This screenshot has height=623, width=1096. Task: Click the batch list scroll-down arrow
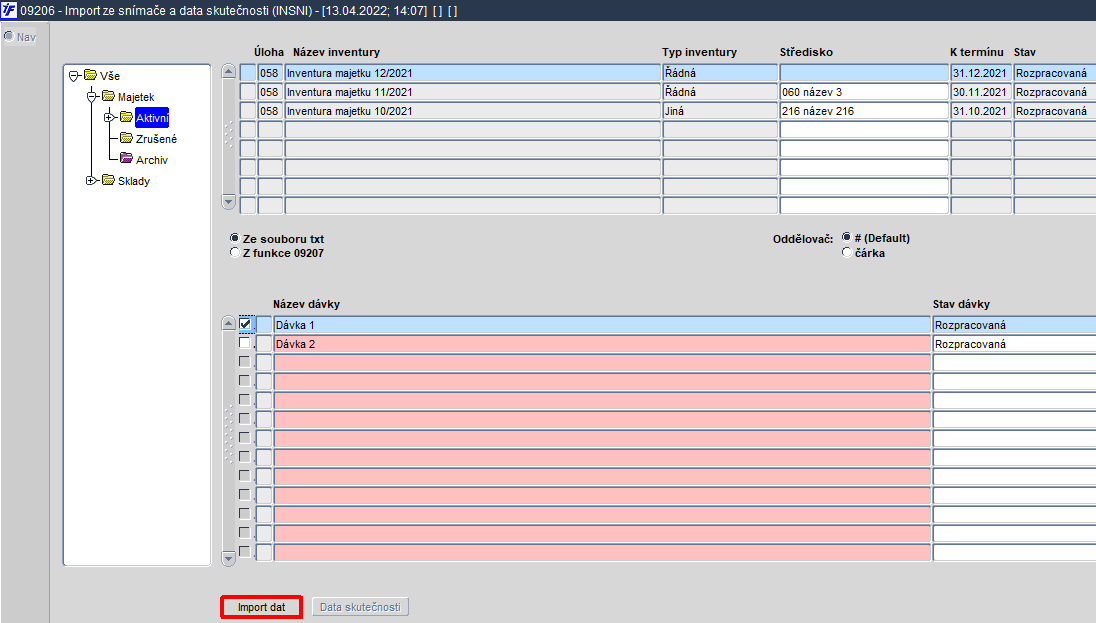(x=229, y=558)
